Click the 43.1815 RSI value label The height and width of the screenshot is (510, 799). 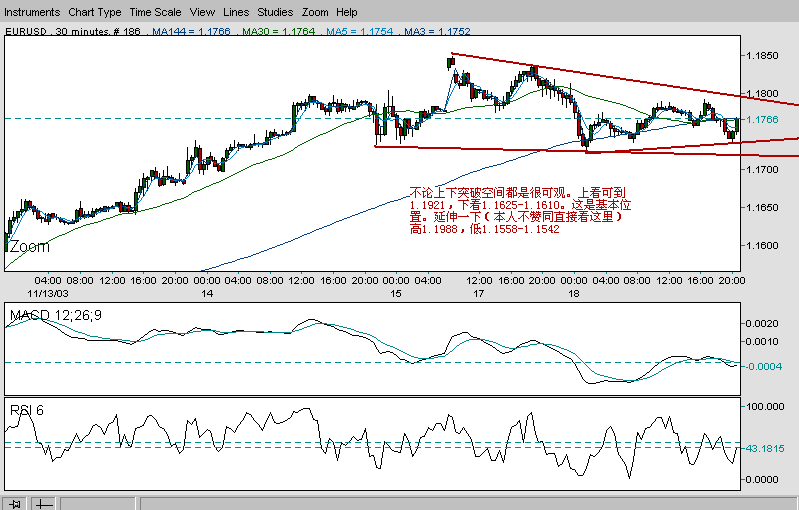pyautogui.click(x=765, y=448)
